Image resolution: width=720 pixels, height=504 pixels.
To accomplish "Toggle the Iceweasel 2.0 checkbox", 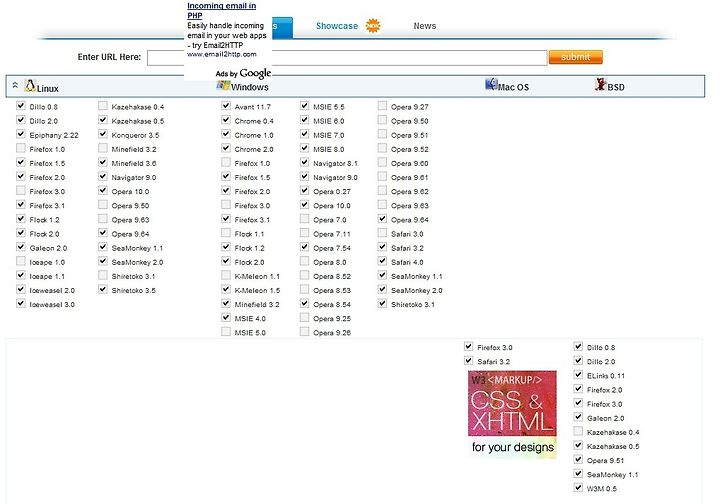I will click(21, 289).
